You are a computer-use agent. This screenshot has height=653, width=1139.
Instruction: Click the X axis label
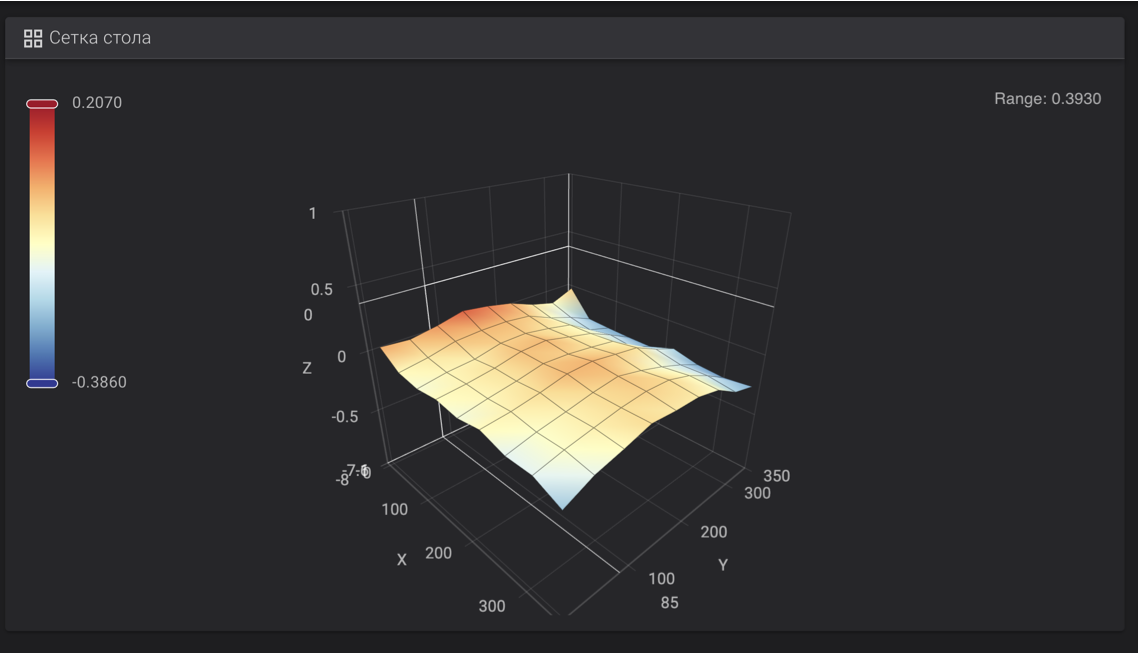pos(402,560)
